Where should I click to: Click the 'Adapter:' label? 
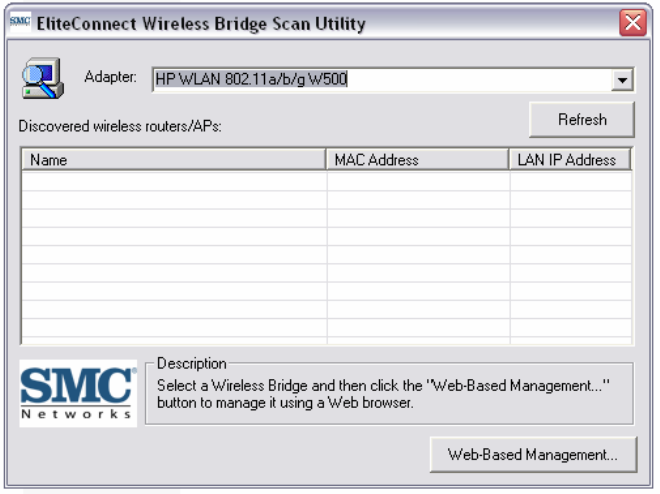110,77
